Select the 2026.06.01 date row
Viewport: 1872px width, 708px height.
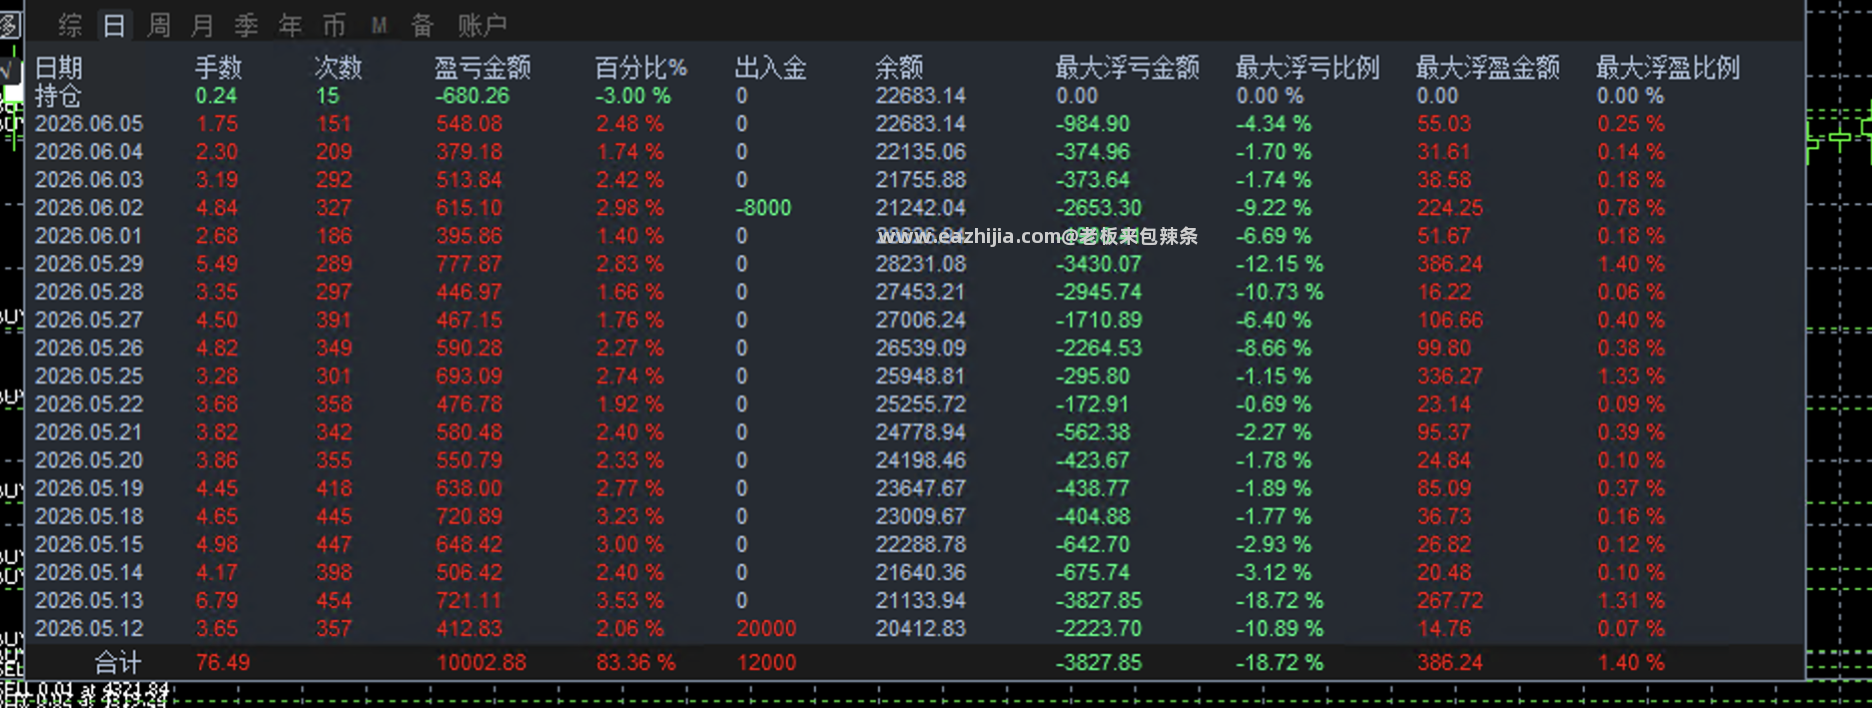coord(89,236)
